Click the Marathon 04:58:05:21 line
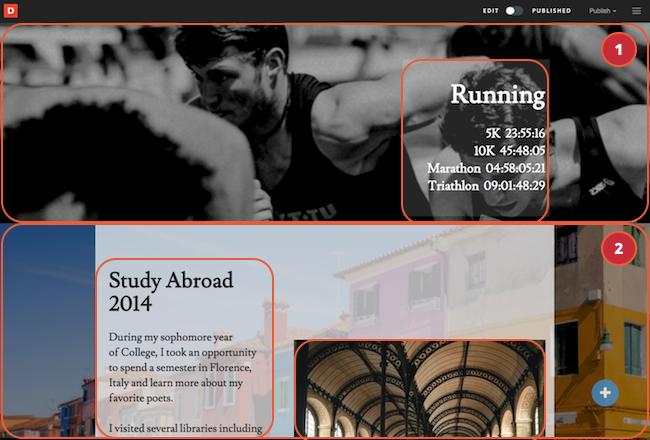Viewport: 650px width, 440px height. (x=486, y=168)
